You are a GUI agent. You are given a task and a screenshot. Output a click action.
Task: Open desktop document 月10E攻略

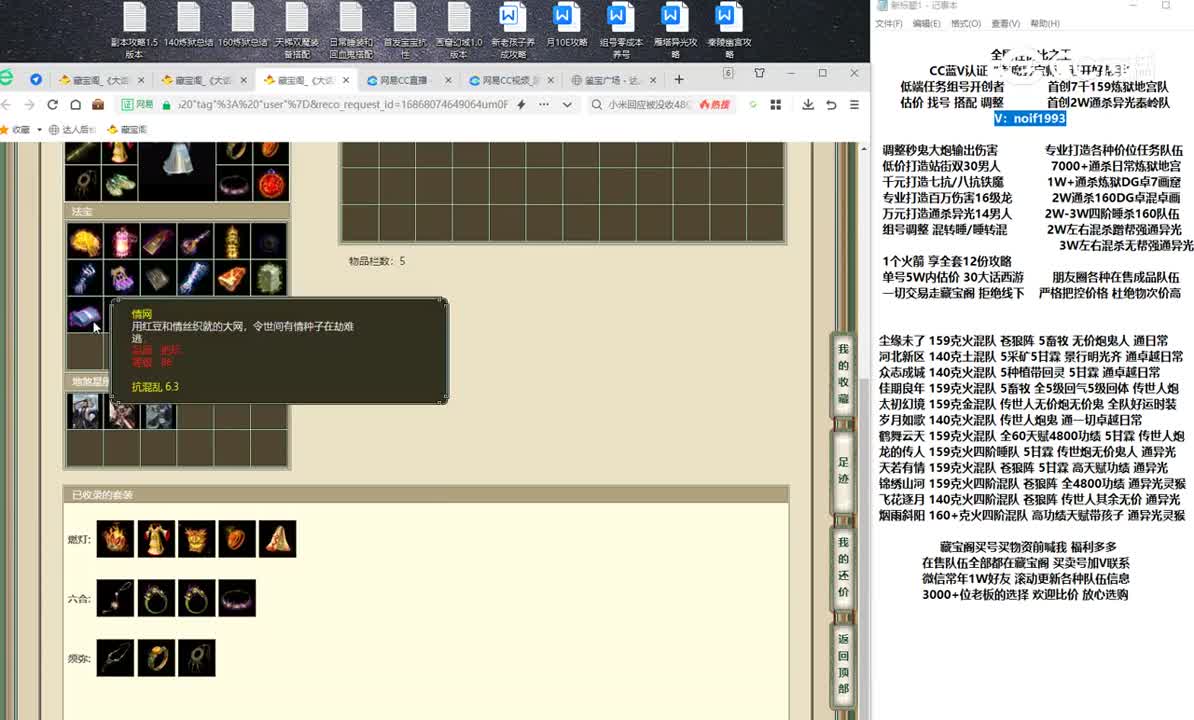click(x=566, y=26)
